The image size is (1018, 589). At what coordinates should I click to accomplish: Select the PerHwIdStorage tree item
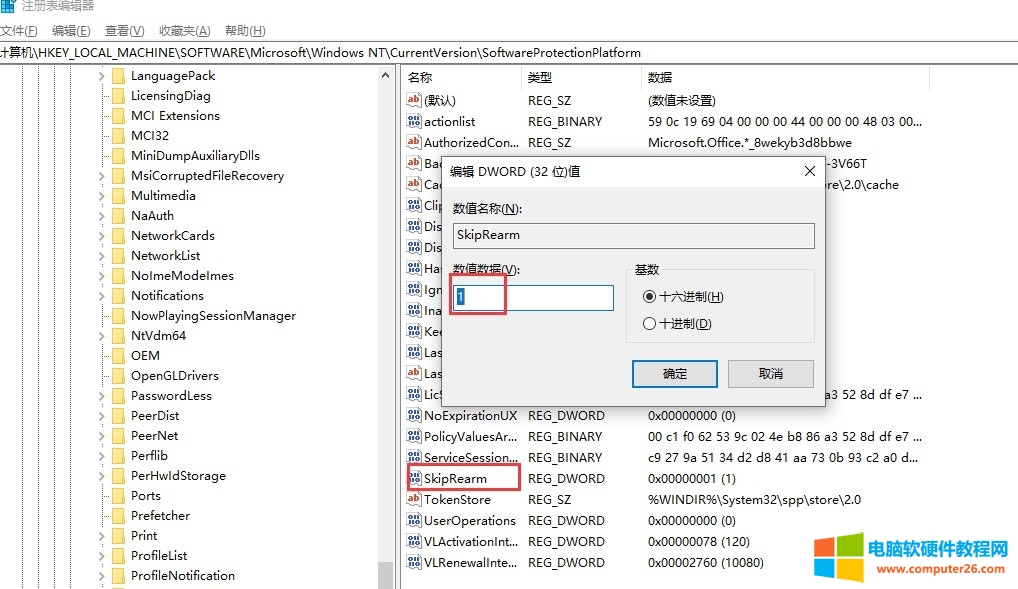coord(178,476)
